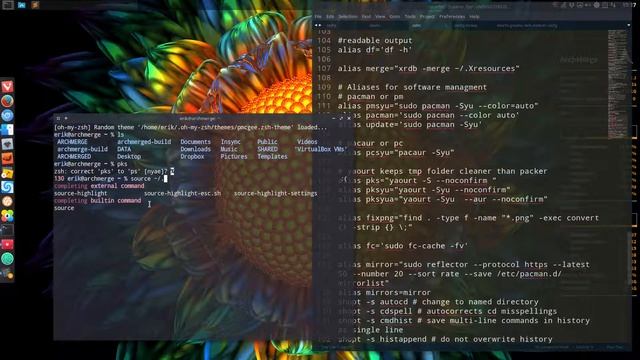Click the 'shopt -s histappend' line
This screenshot has height=360, width=640.
[445, 339]
